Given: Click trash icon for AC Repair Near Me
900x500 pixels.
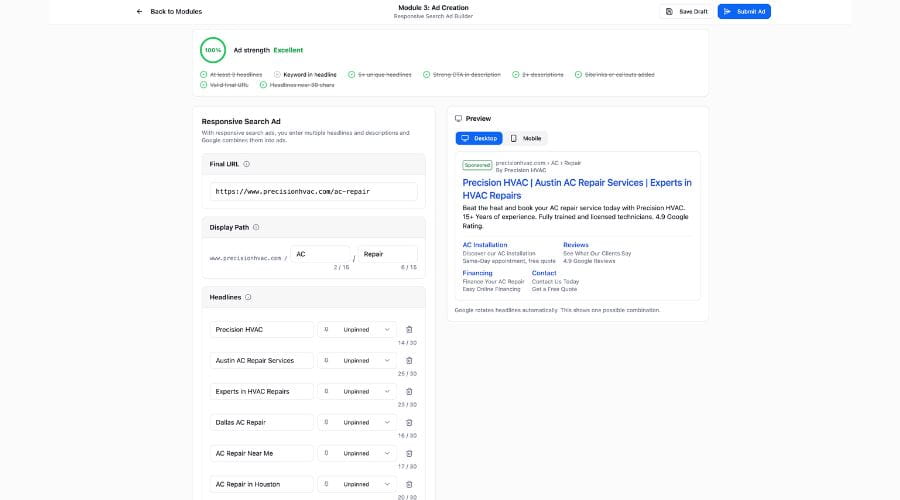Looking at the screenshot, I should 409,453.
